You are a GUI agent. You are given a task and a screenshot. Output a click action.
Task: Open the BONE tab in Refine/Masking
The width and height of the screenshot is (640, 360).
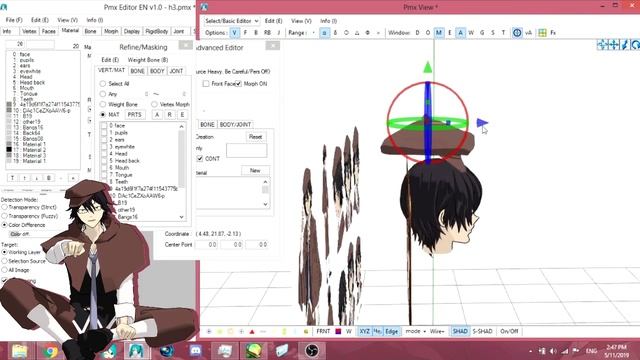pyautogui.click(x=138, y=71)
